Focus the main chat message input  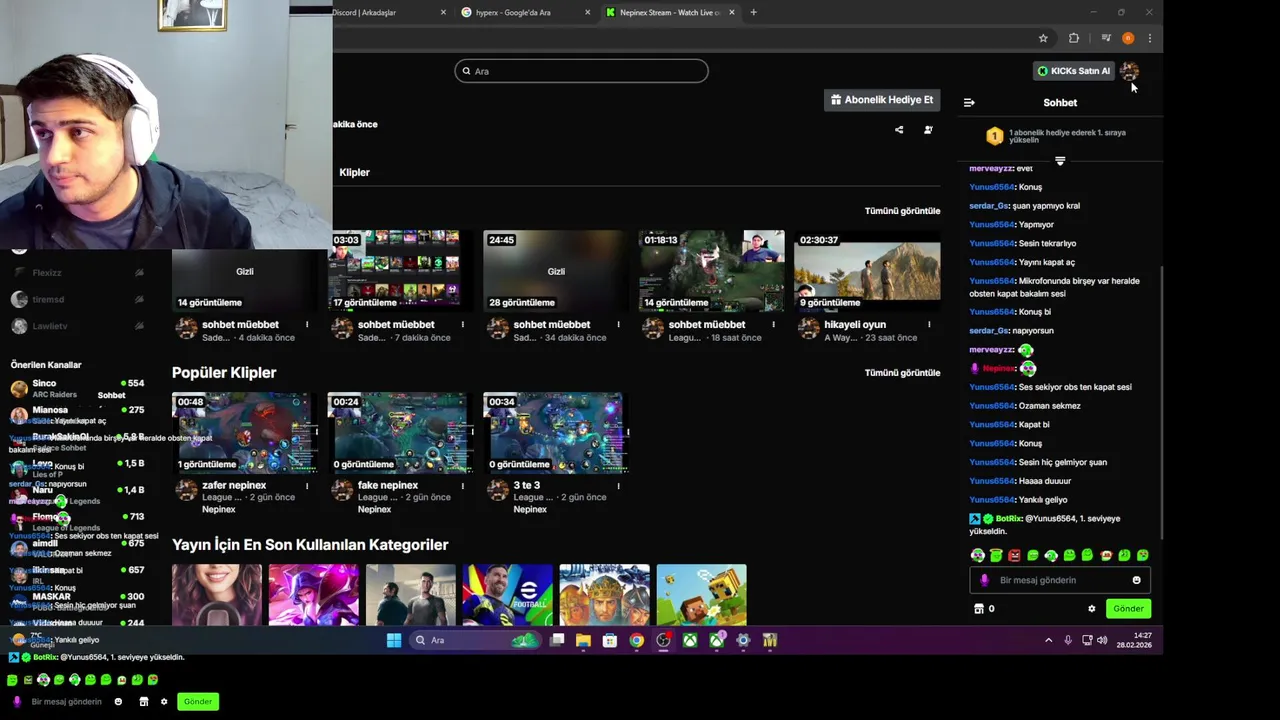[x=1060, y=580]
